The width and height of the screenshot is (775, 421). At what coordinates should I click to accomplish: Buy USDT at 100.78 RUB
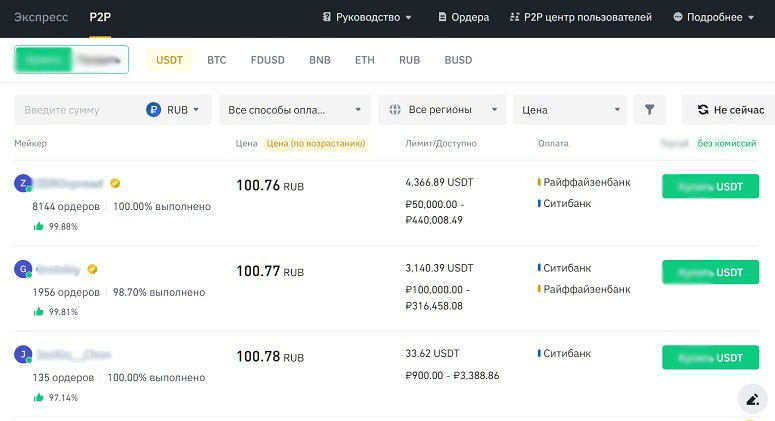(710, 358)
